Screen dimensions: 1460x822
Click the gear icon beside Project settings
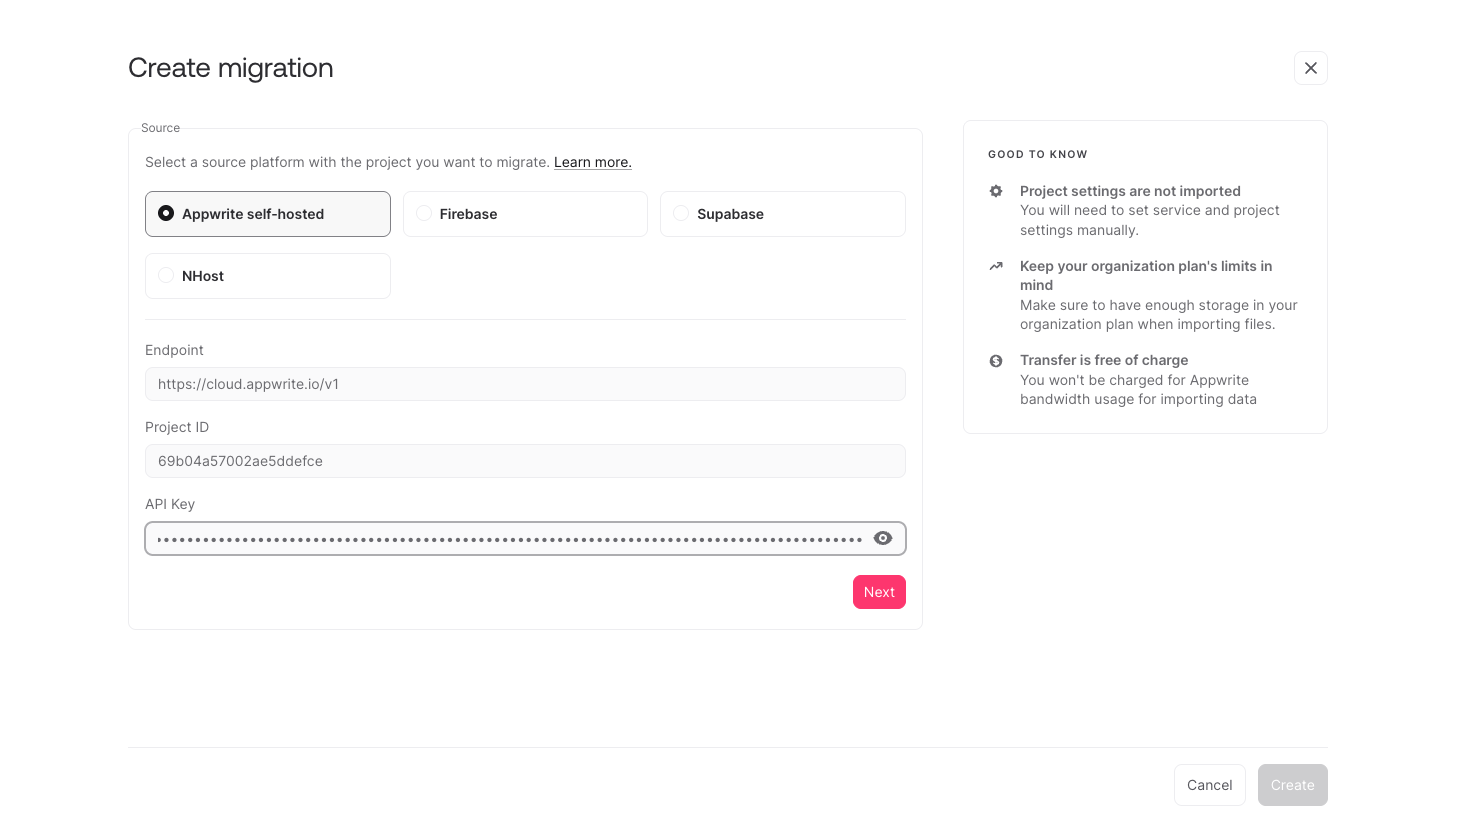coord(996,191)
